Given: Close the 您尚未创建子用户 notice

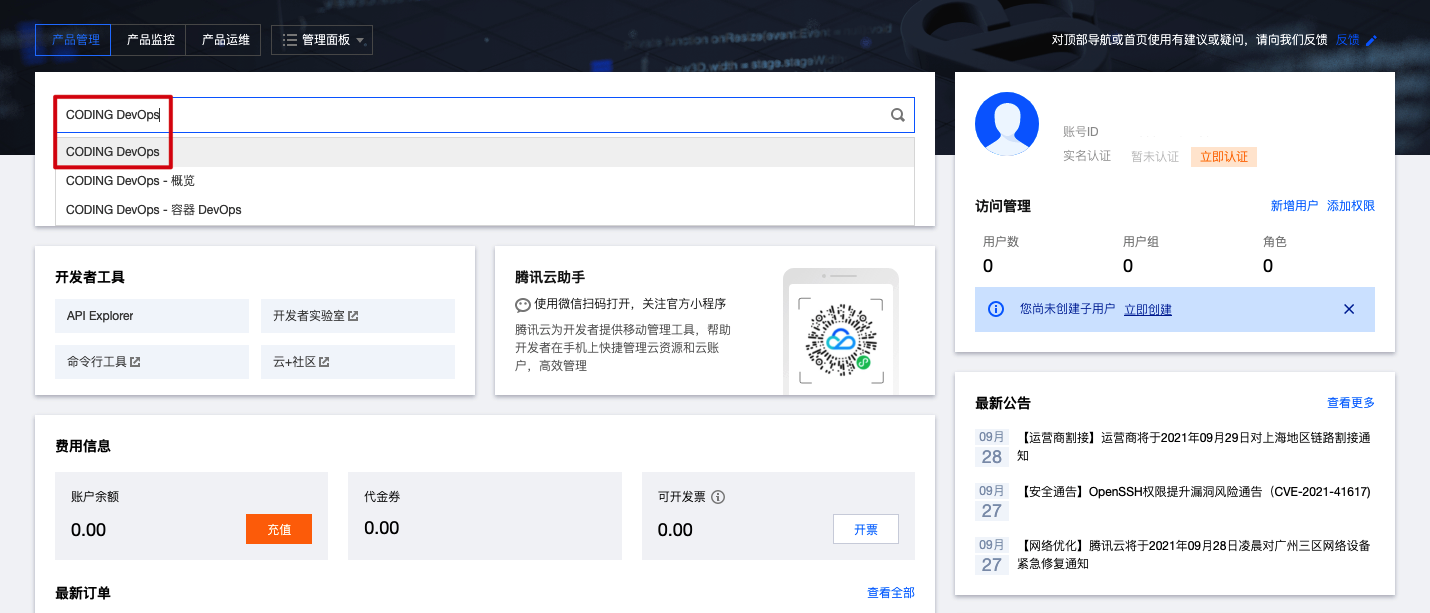Looking at the screenshot, I should 1349,309.
